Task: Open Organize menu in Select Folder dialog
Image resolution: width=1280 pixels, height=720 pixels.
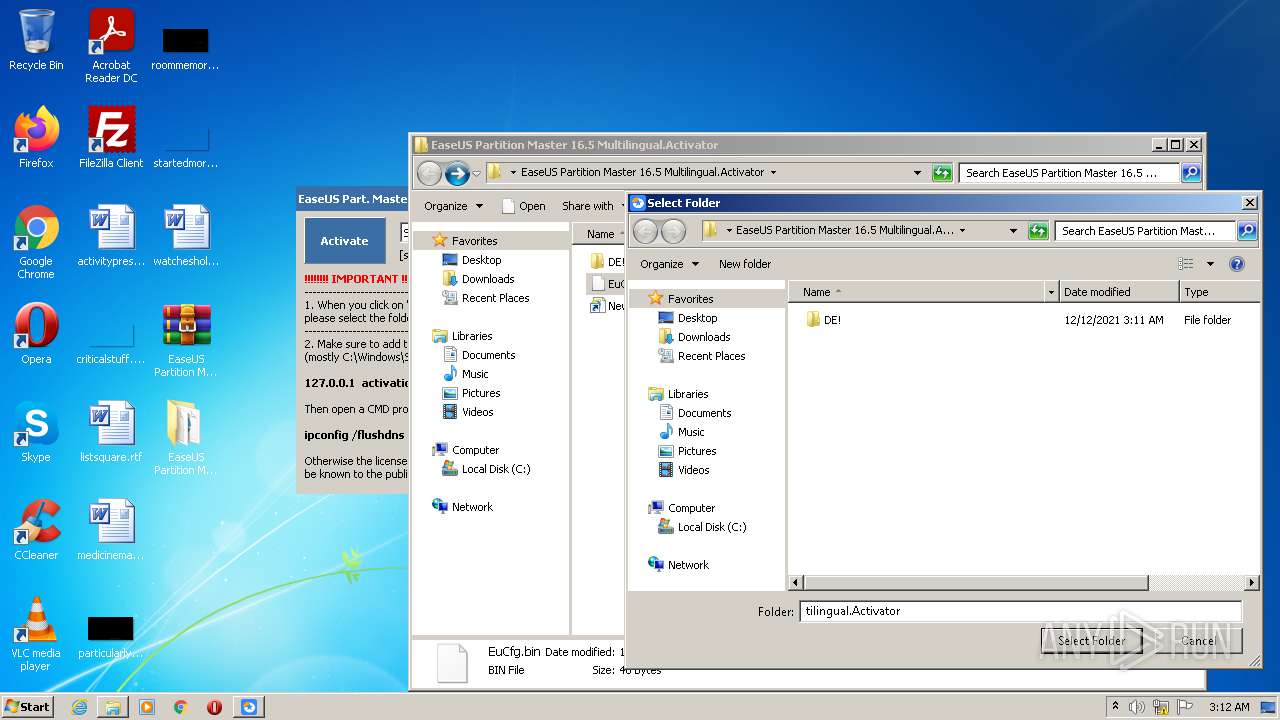Action: tap(670, 264)
